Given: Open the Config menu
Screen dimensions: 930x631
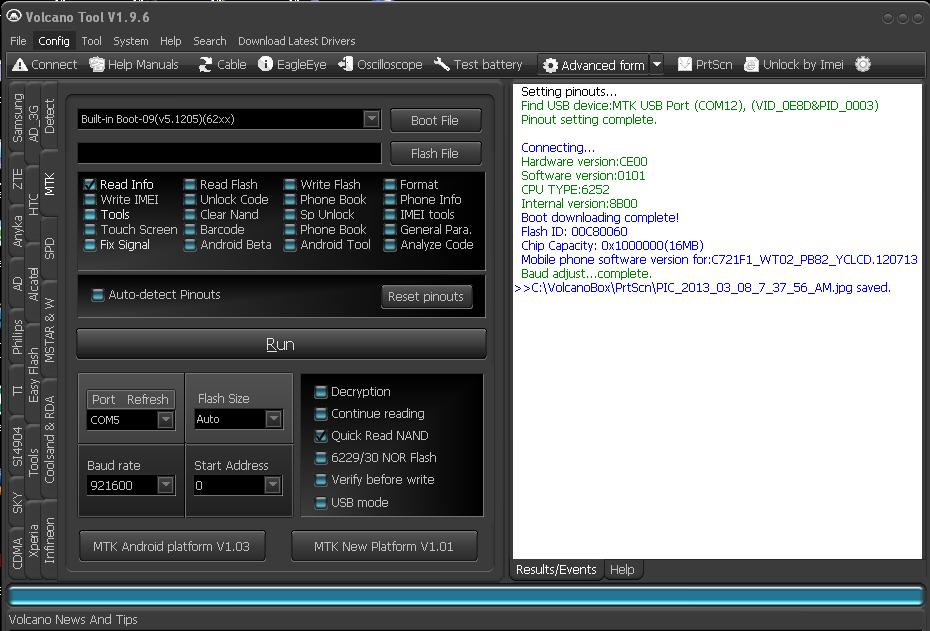Looking at the screenshot, I should point(54,41).
